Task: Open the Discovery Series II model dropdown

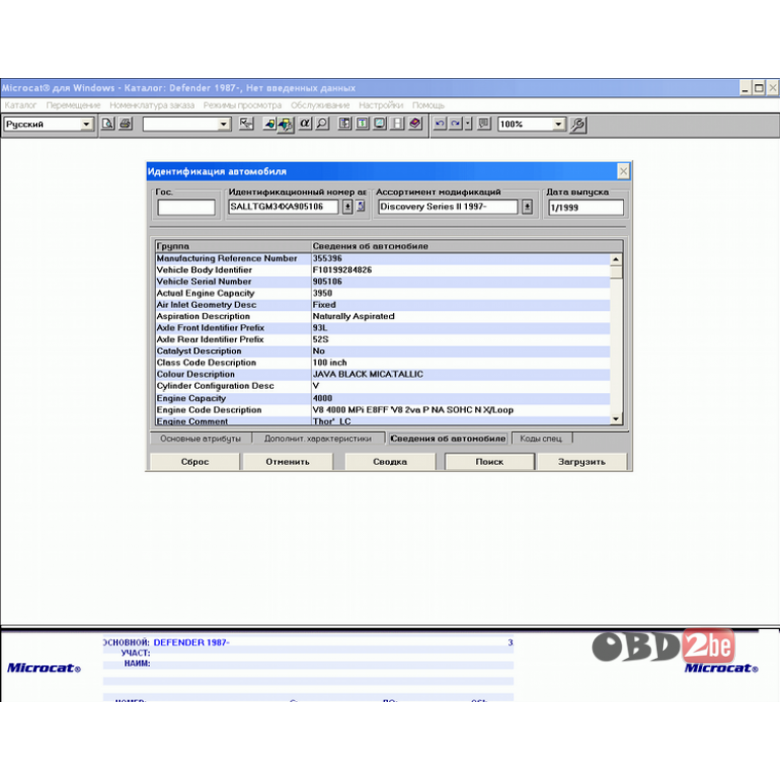Action: pos(527,206)
